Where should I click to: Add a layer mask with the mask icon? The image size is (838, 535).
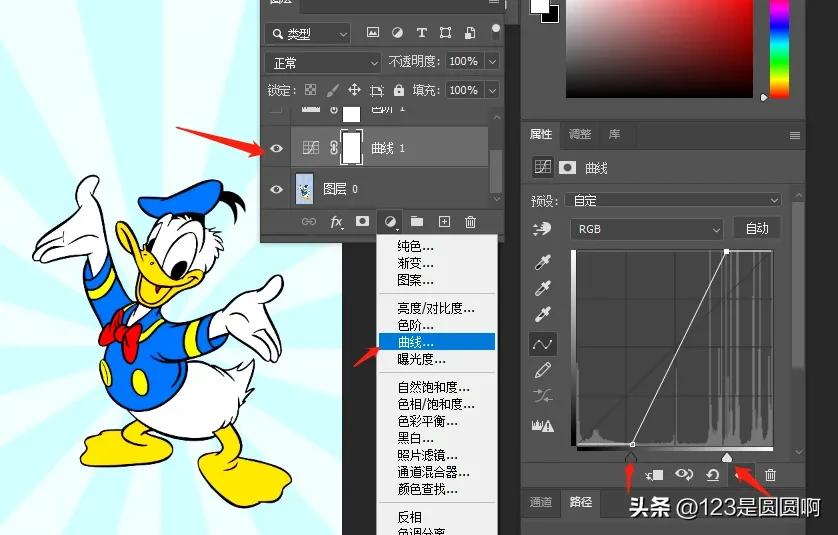coord(362,221)
